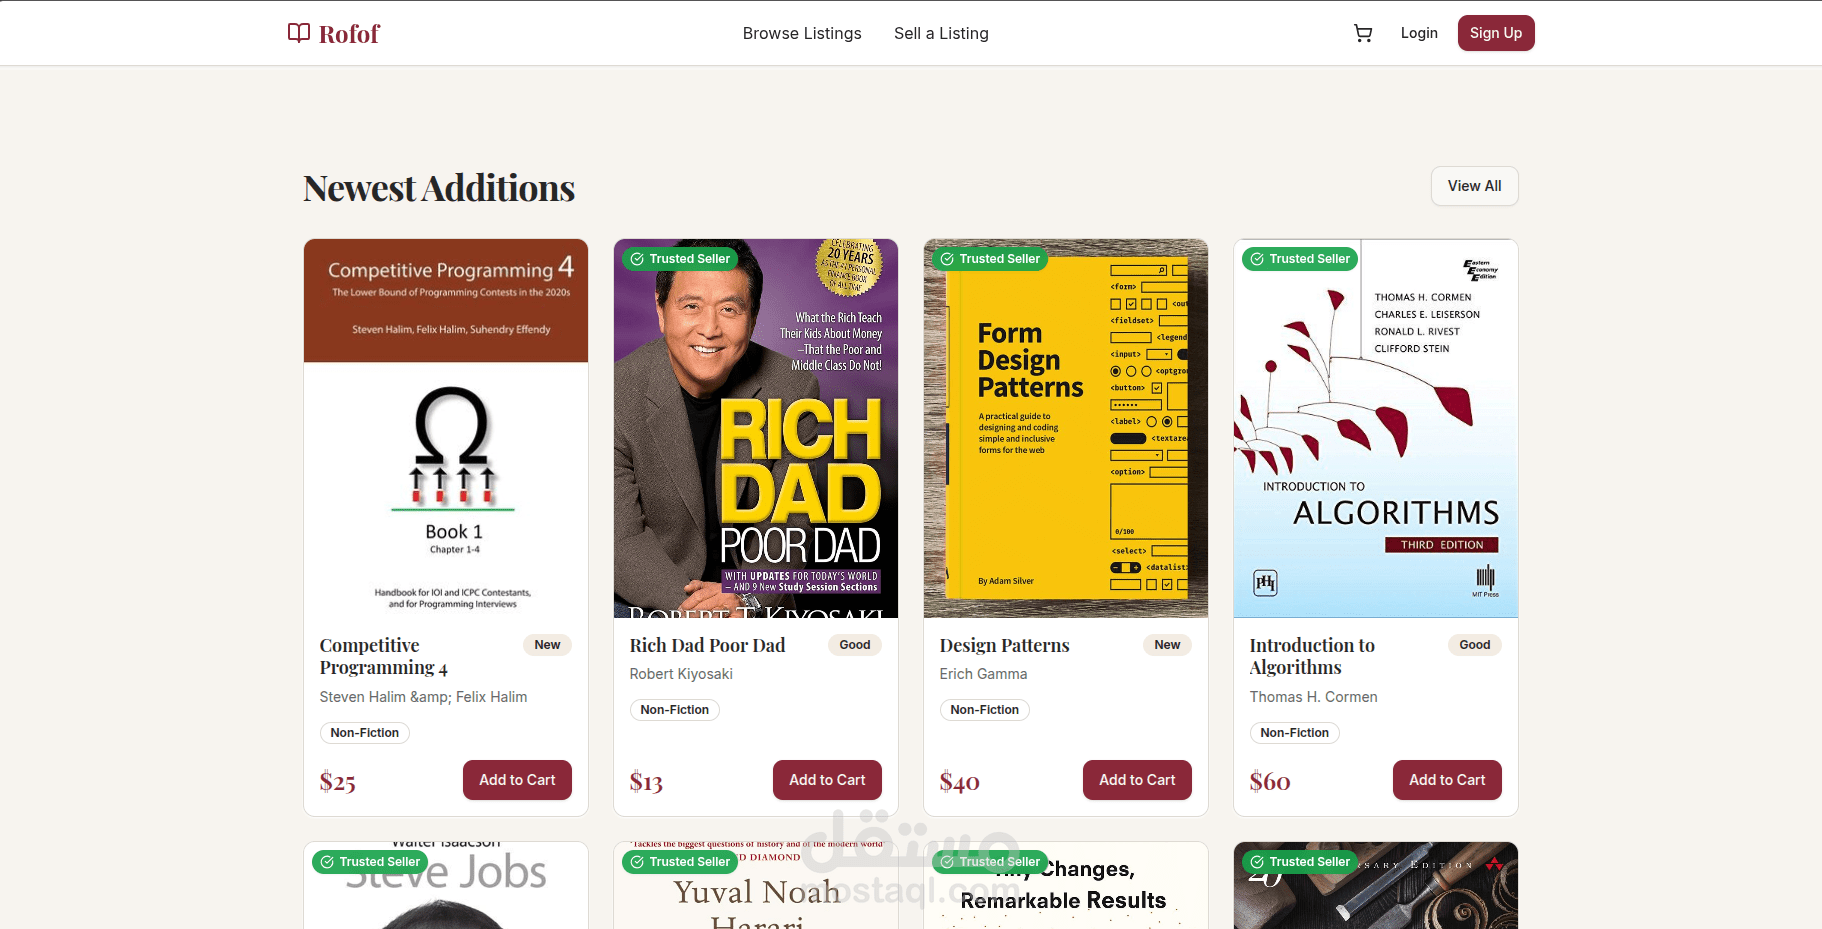Open the Remarkable Results book cover
This screenshot has width=1822, height=929.
(x=1066, y=886)
